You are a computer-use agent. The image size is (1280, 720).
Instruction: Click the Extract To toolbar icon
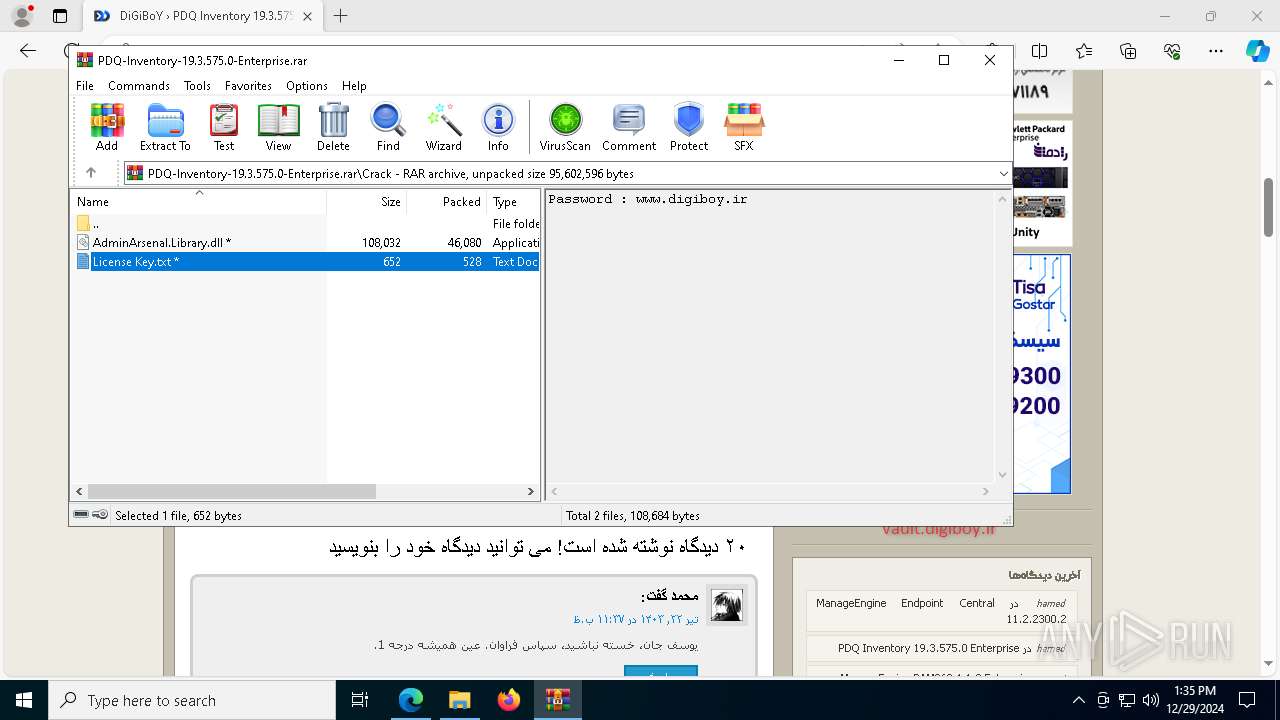tap(165, 127)
